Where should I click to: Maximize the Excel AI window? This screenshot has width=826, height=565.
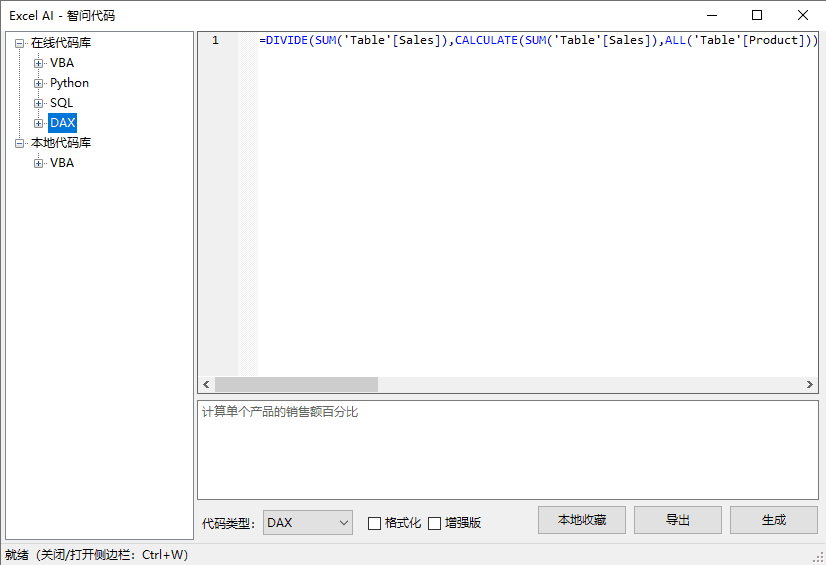[757, 15]
